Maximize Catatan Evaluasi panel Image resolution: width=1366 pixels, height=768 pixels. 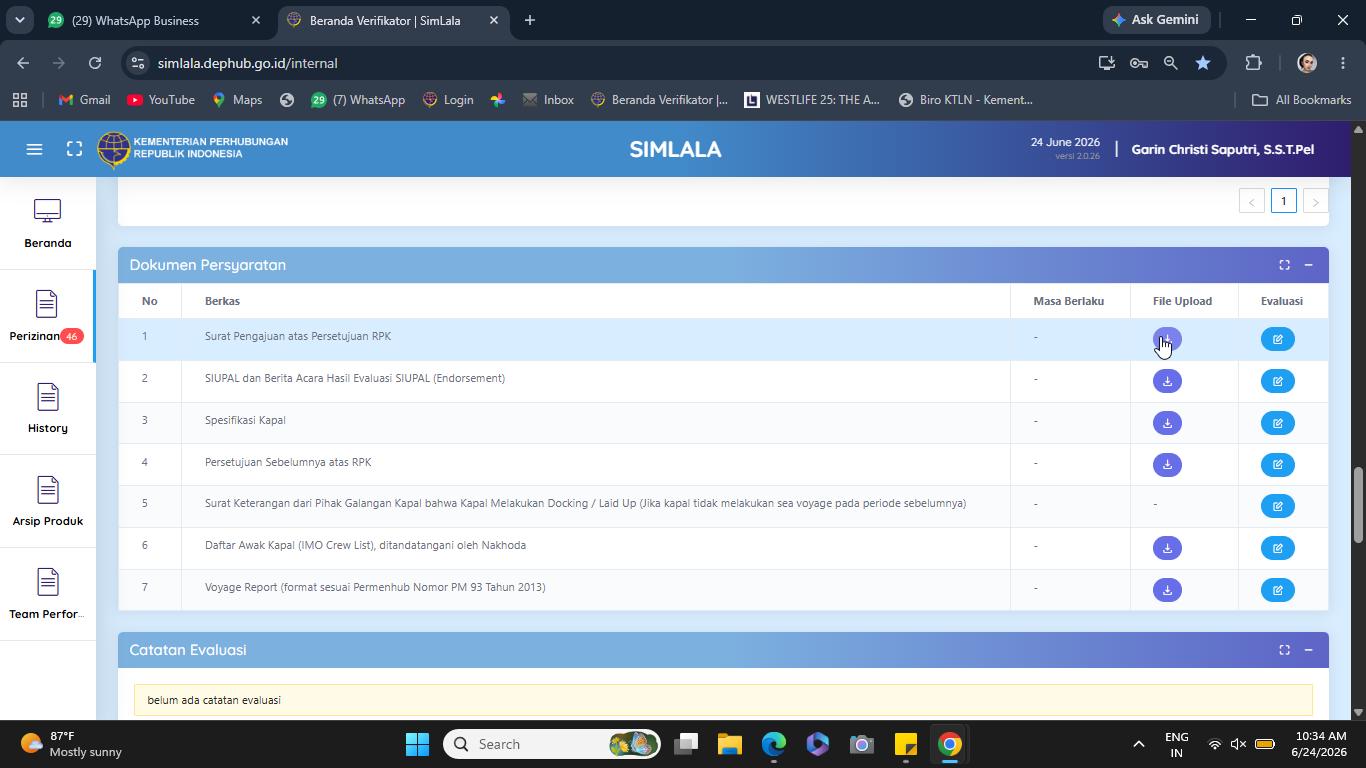[x=1284, y=650]
